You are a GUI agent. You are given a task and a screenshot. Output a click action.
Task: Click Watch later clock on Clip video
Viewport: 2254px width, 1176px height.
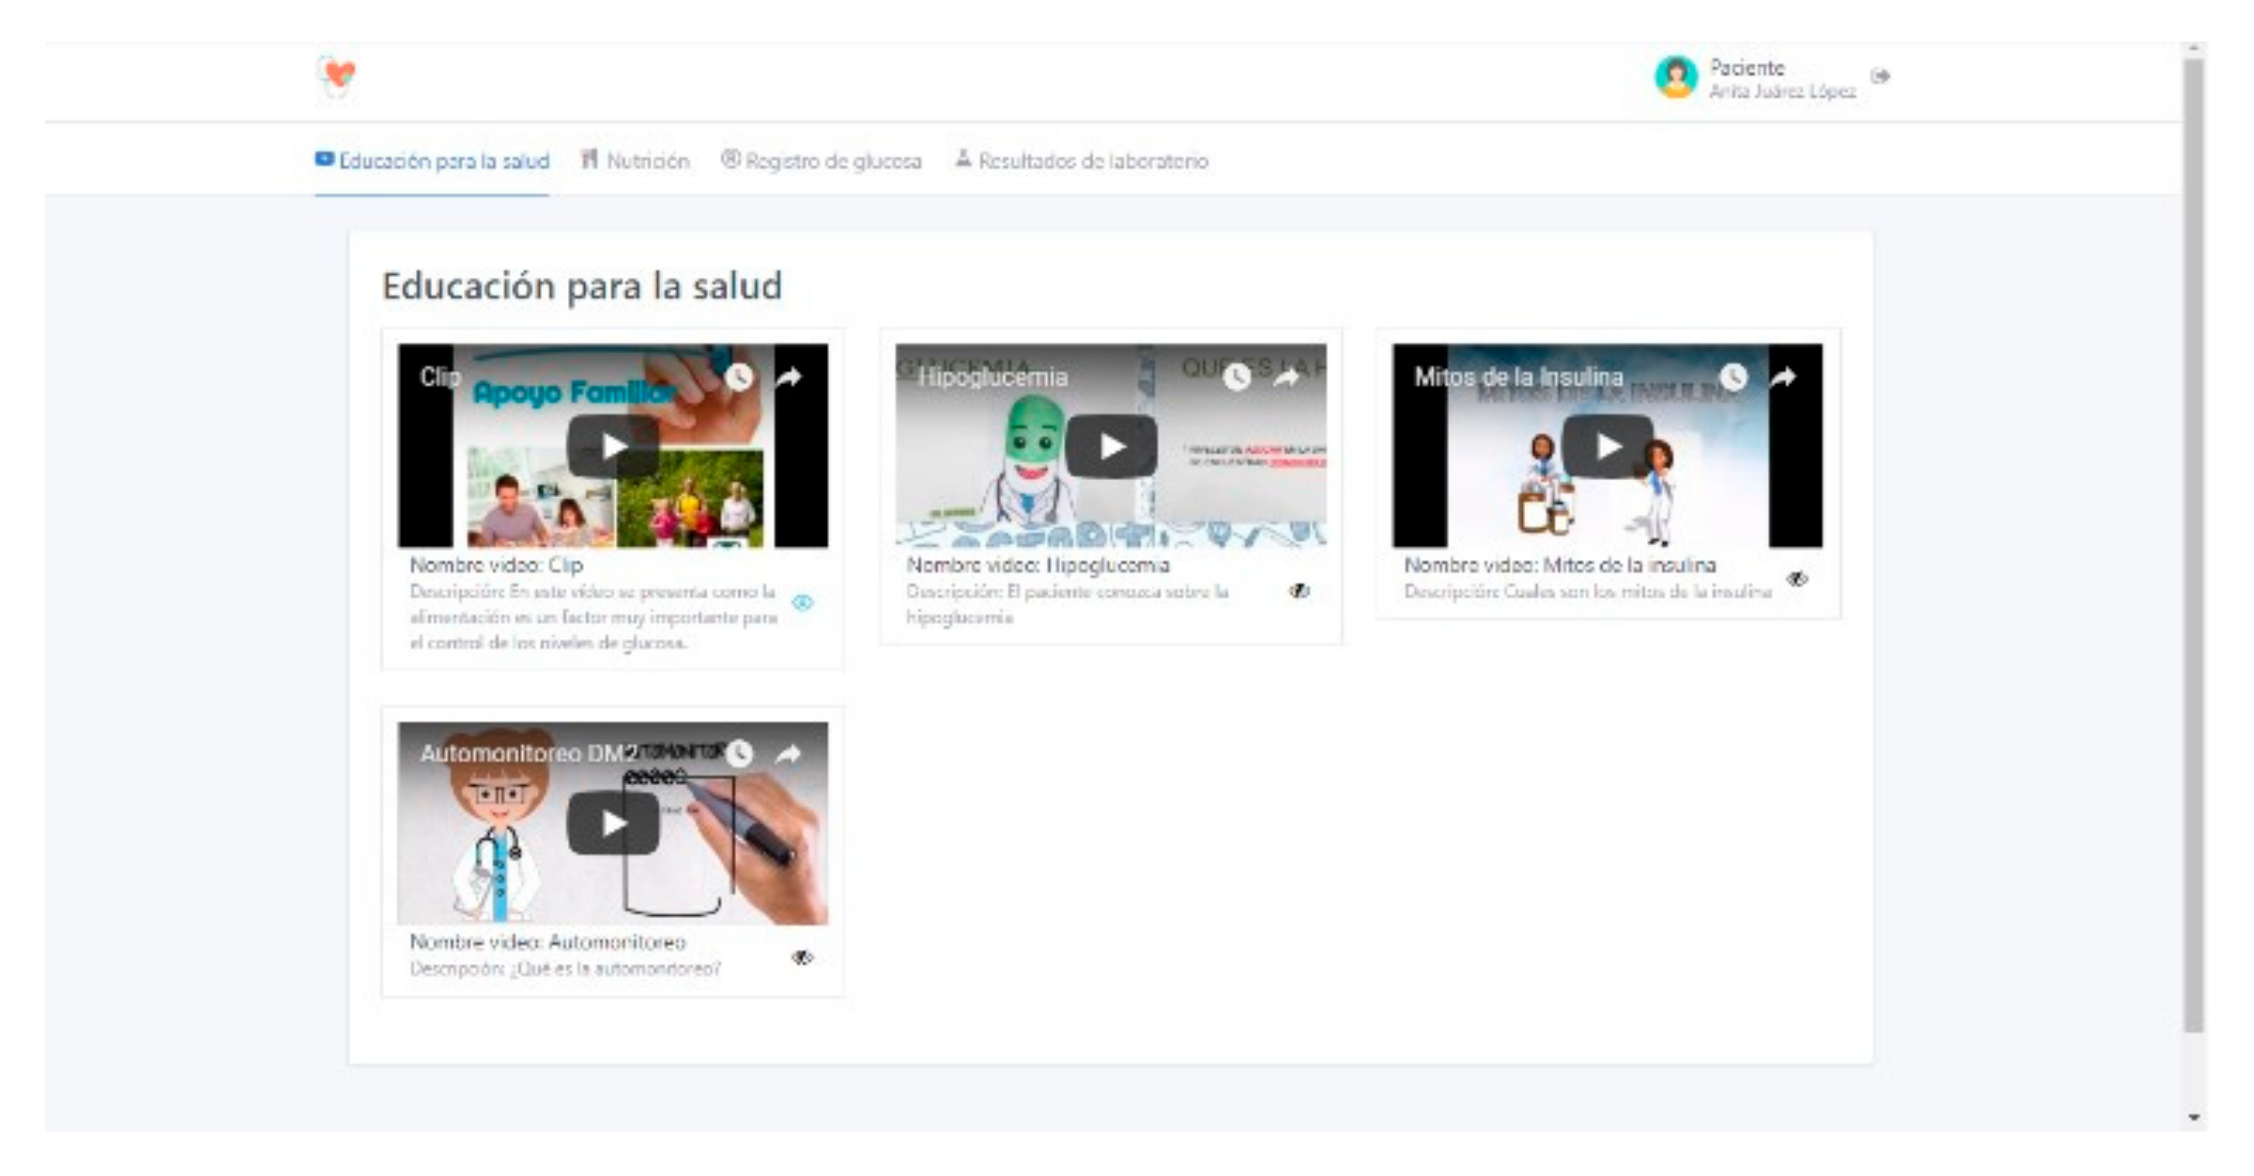[739, 377]
